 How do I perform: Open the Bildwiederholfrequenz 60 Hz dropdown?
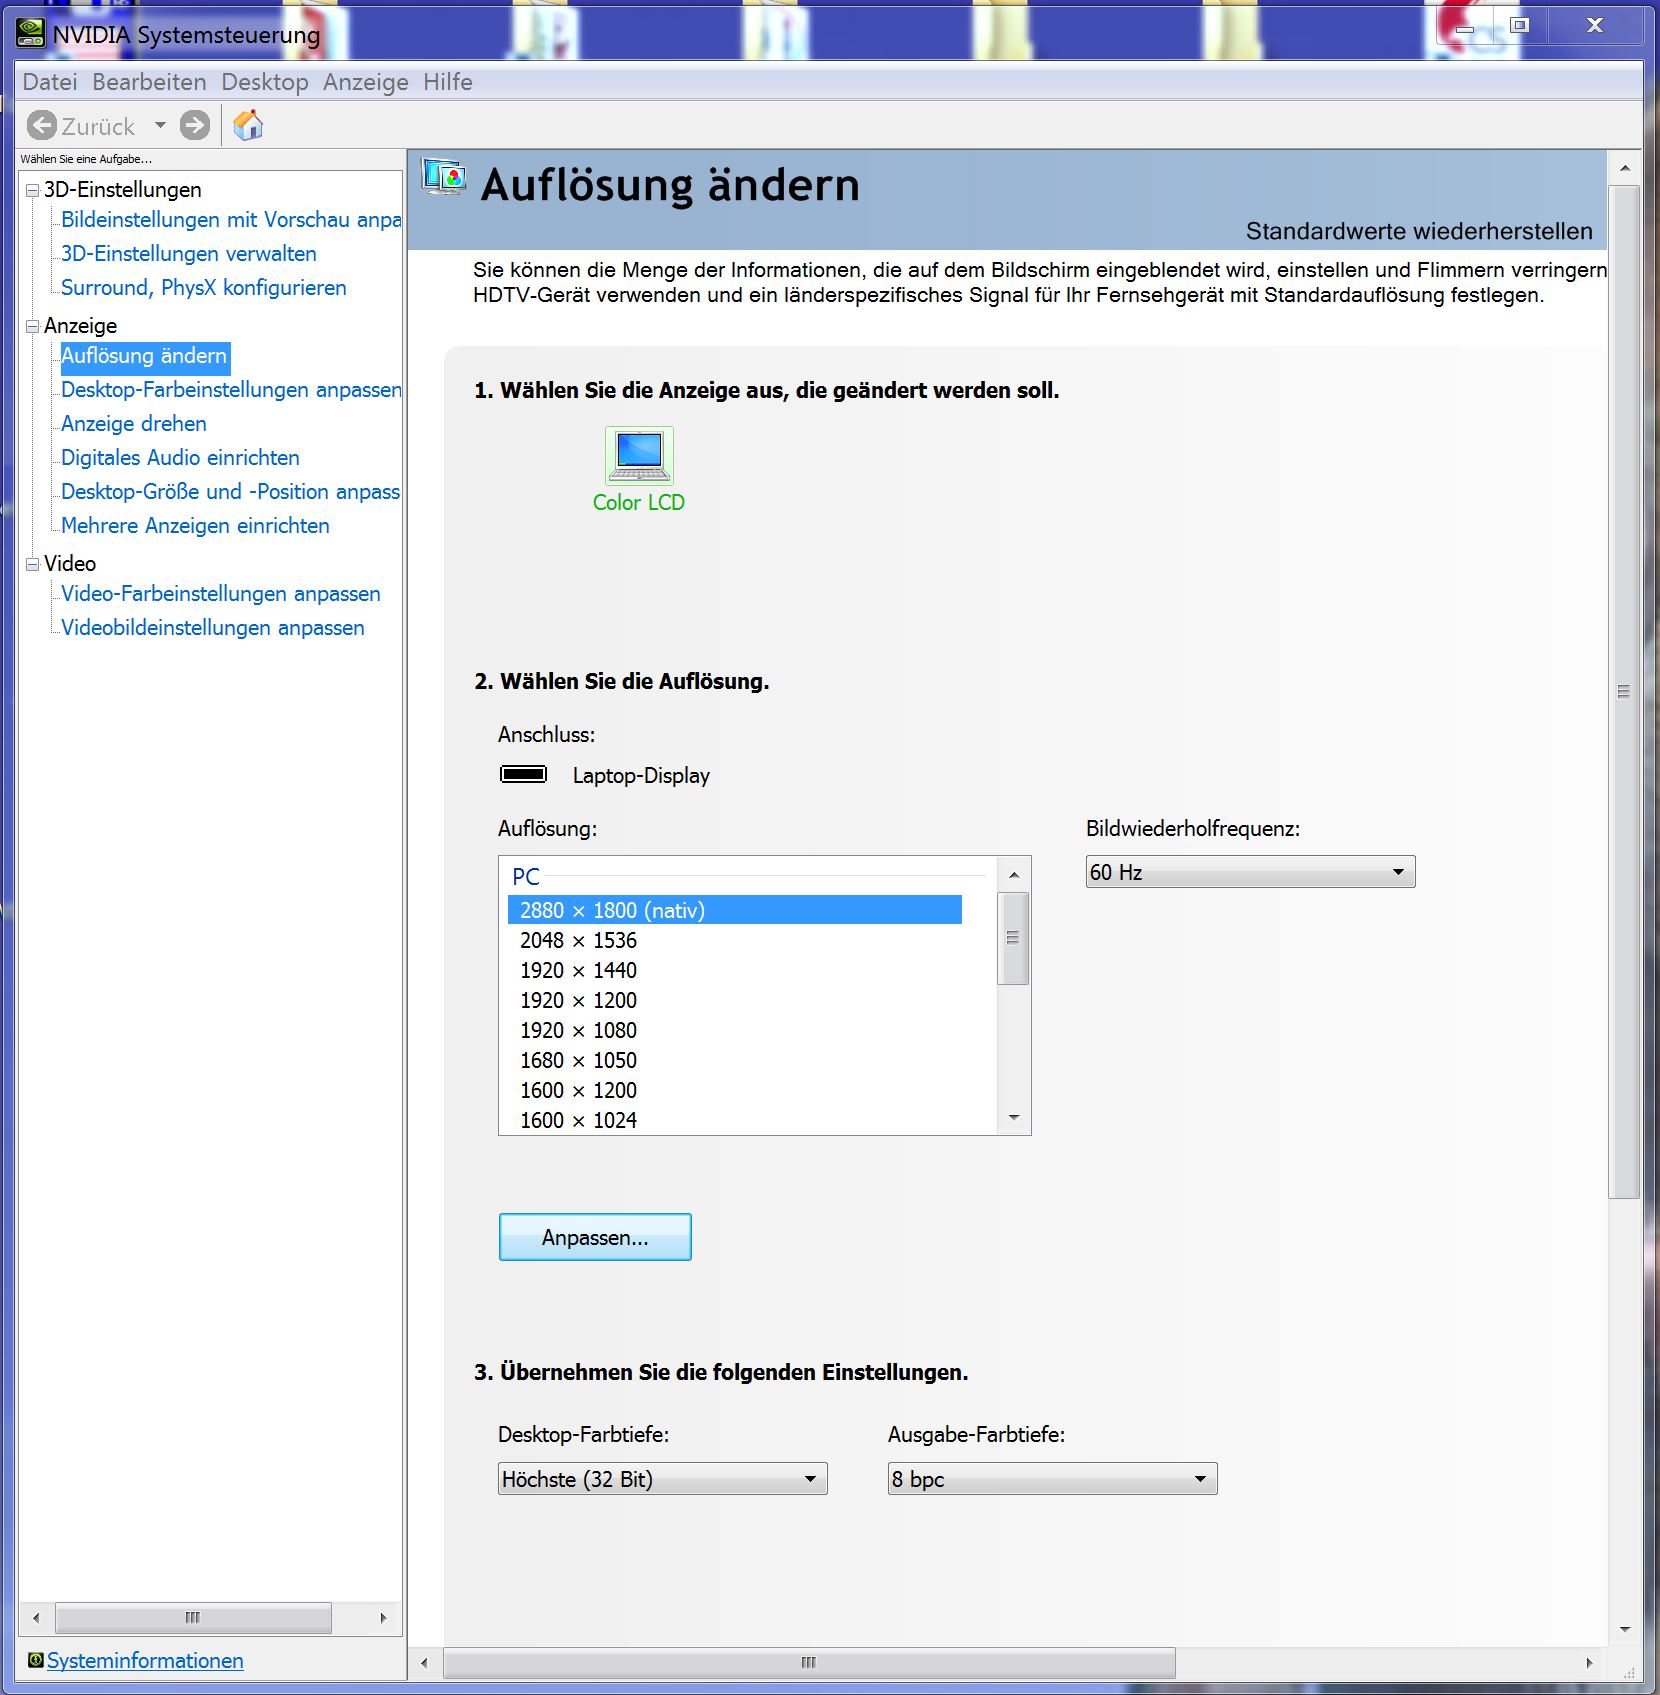click(x=1250, y=872)
